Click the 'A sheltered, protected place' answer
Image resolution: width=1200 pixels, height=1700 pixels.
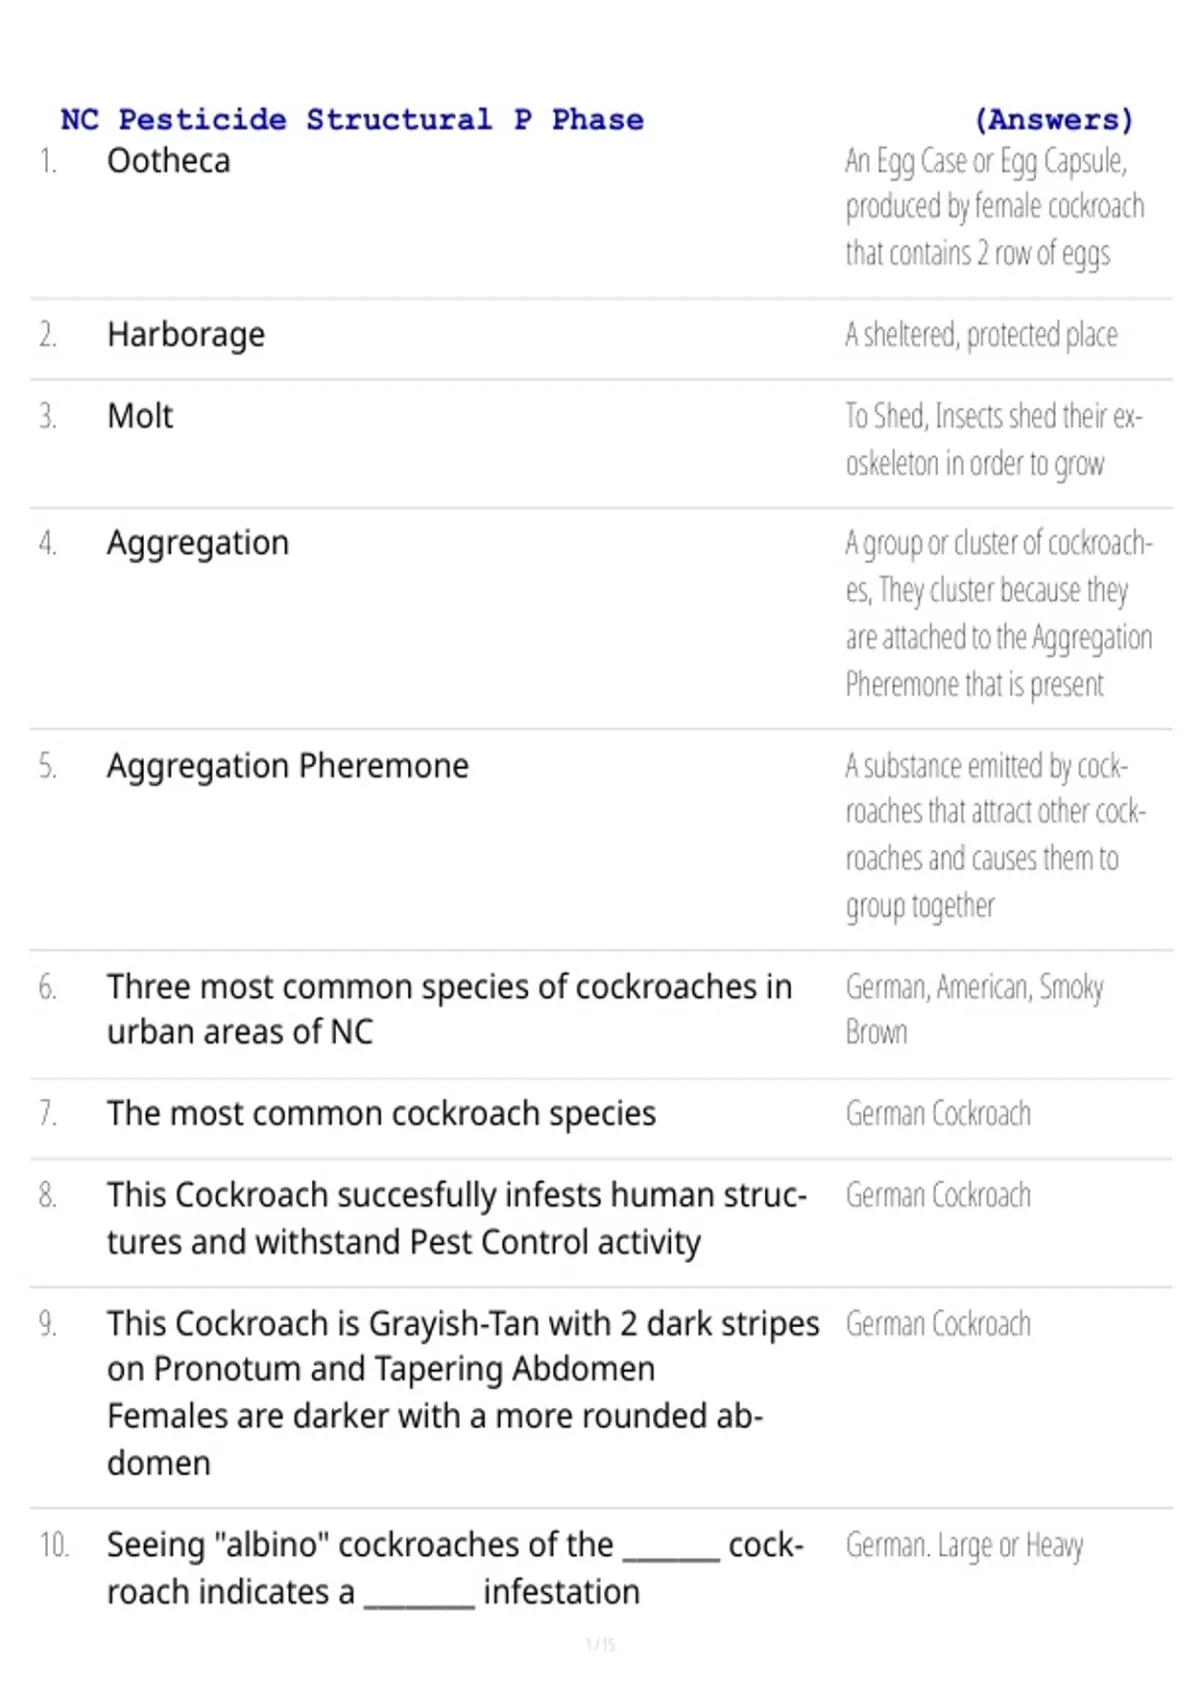click(x=981, y=335)
